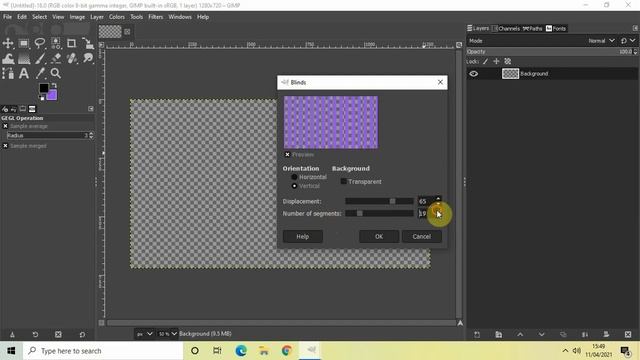Open the layer mode group switcher dropdown
Screen dimensions: 640x360
tap(628, 41)
